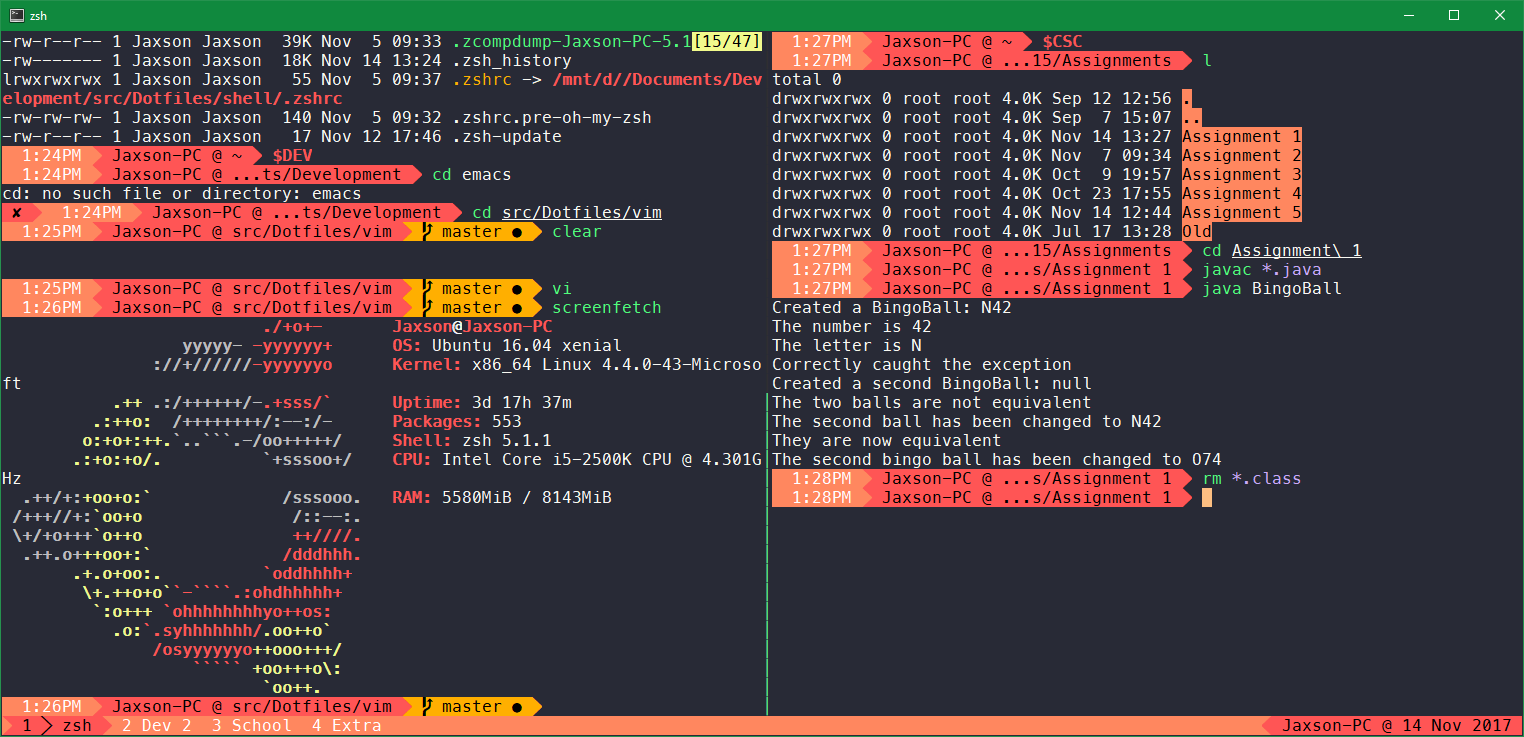The width and height of the screenshot is (1524, 737).
Task: Click the .zcompdump-Jaxson-PC-5.1 file name
Action: pyautogui.click(x=571, y=42)
